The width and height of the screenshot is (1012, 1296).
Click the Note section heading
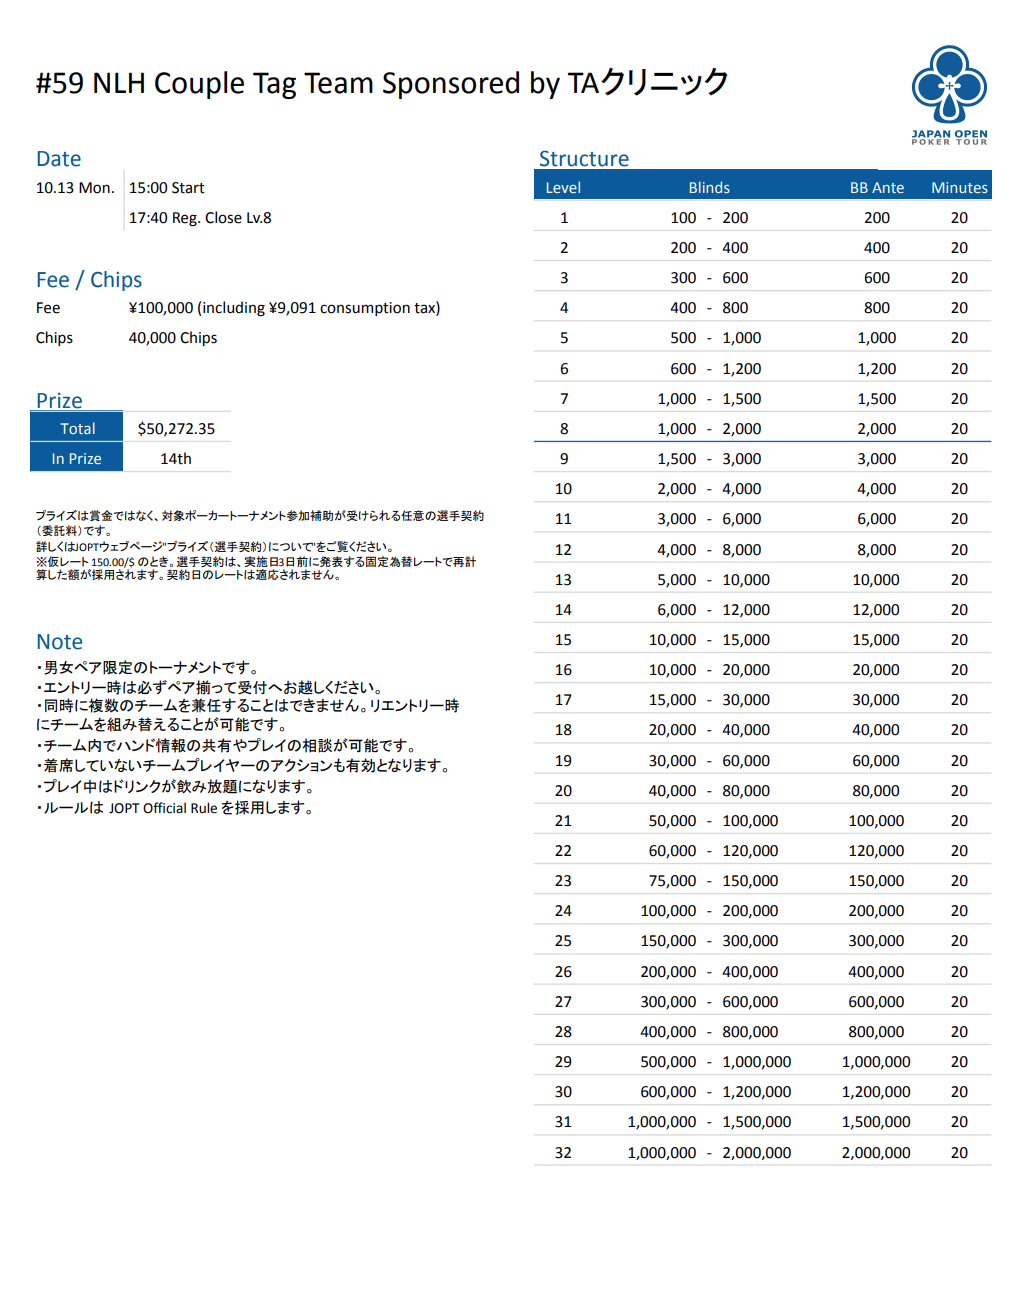point(59,642)
